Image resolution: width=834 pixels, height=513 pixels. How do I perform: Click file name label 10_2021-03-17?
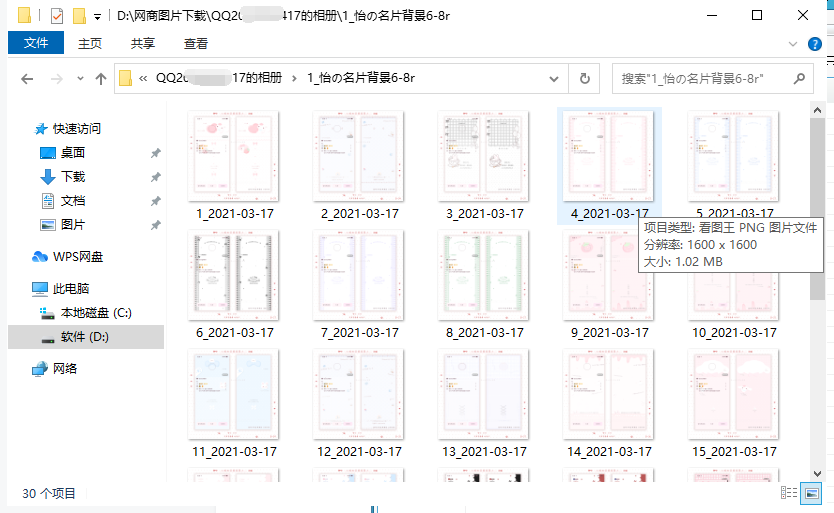pos(734,333)
